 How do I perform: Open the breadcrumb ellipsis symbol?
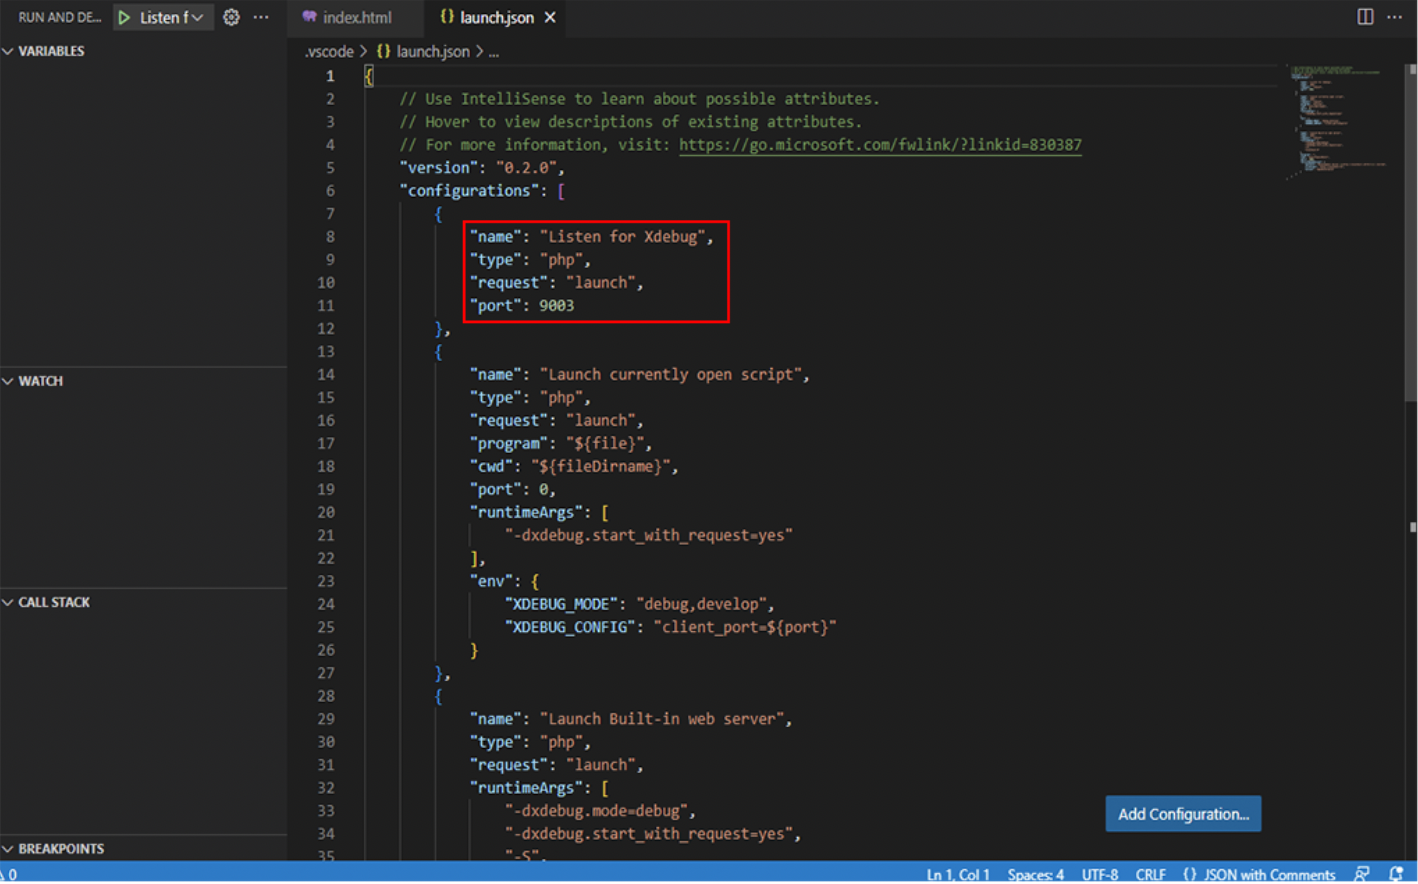coord(494,51)
